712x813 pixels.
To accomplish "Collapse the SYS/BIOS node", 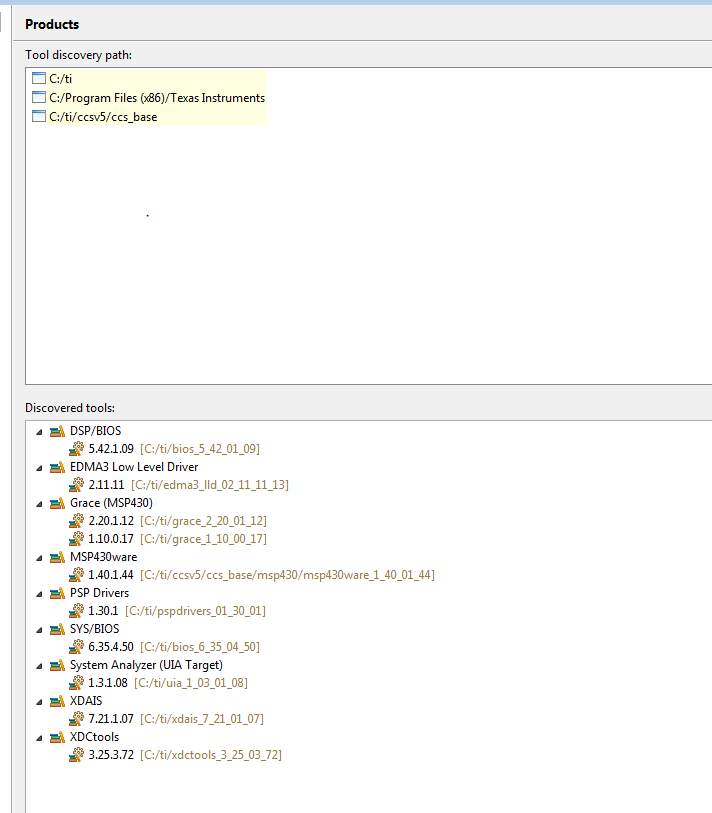I will [39, 630].
